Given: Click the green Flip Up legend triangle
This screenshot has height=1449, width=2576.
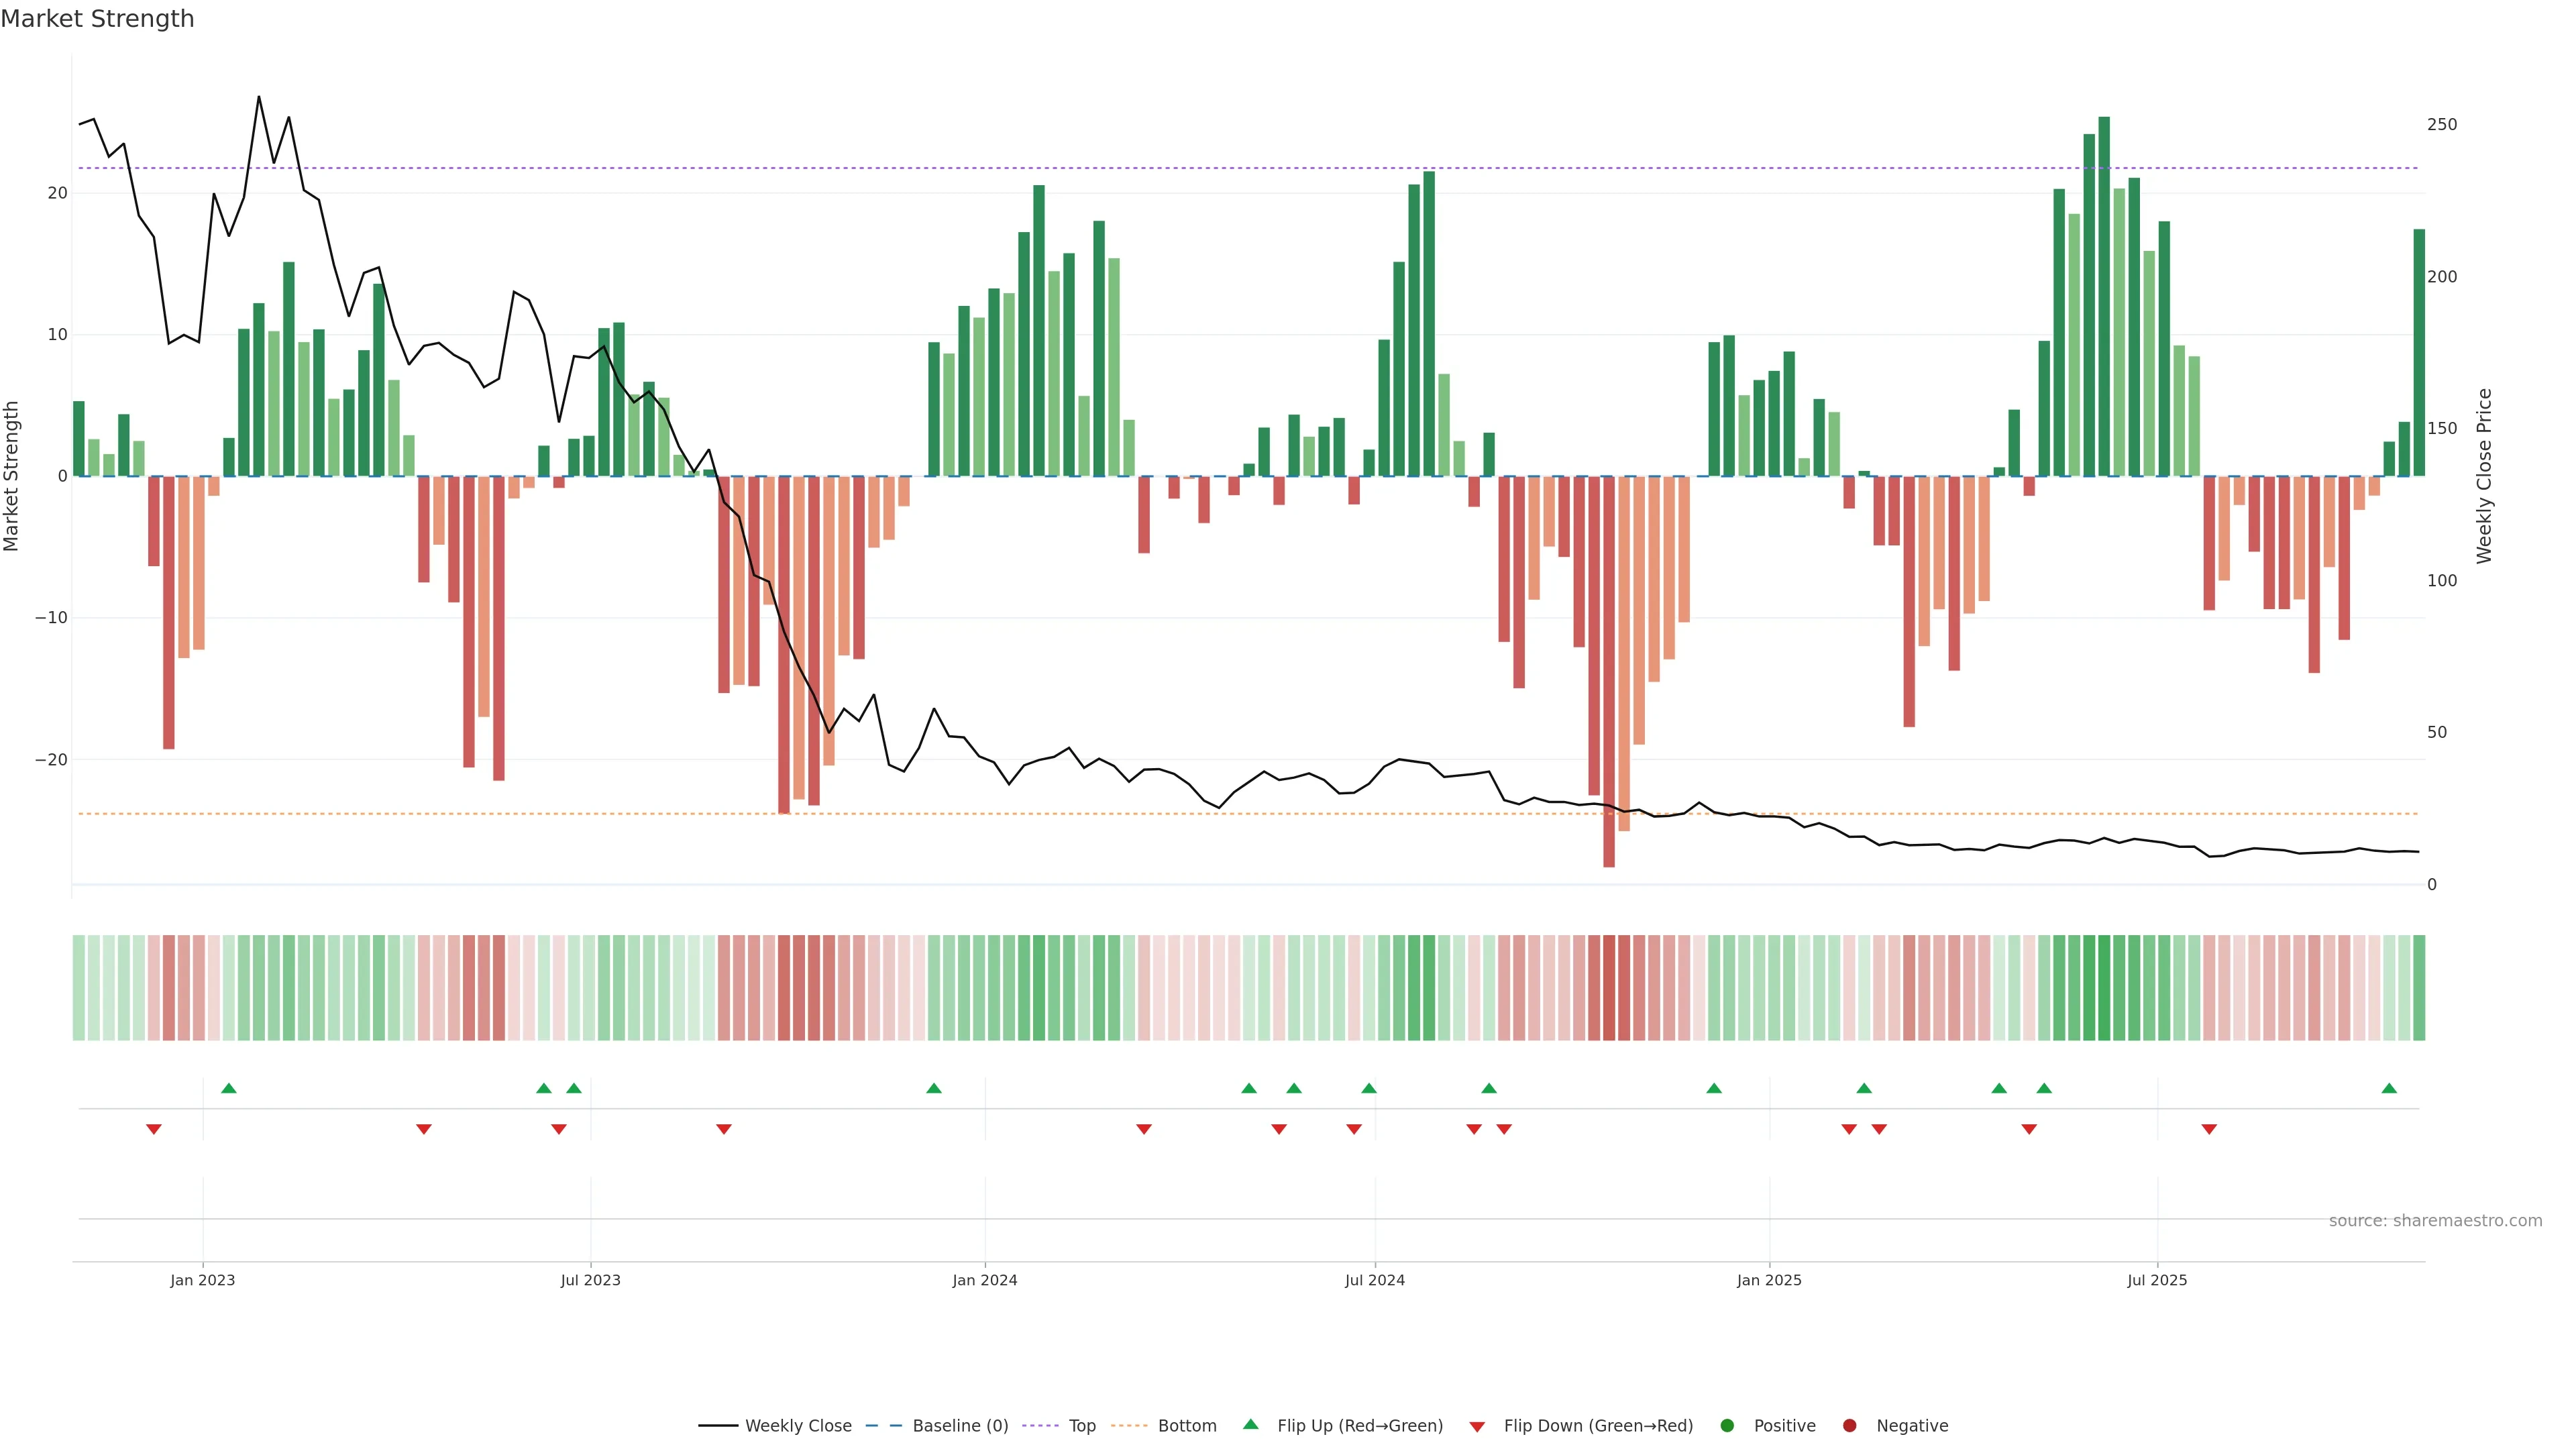Looking at the screenshot, I should tap(1250, 1424).
